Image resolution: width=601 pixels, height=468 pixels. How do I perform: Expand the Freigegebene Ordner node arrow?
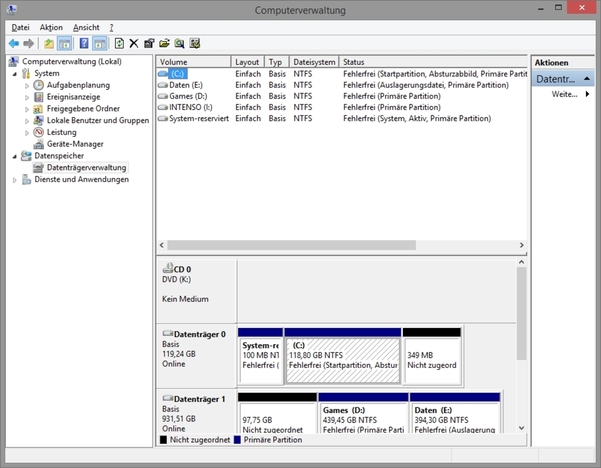coord(27,110)
